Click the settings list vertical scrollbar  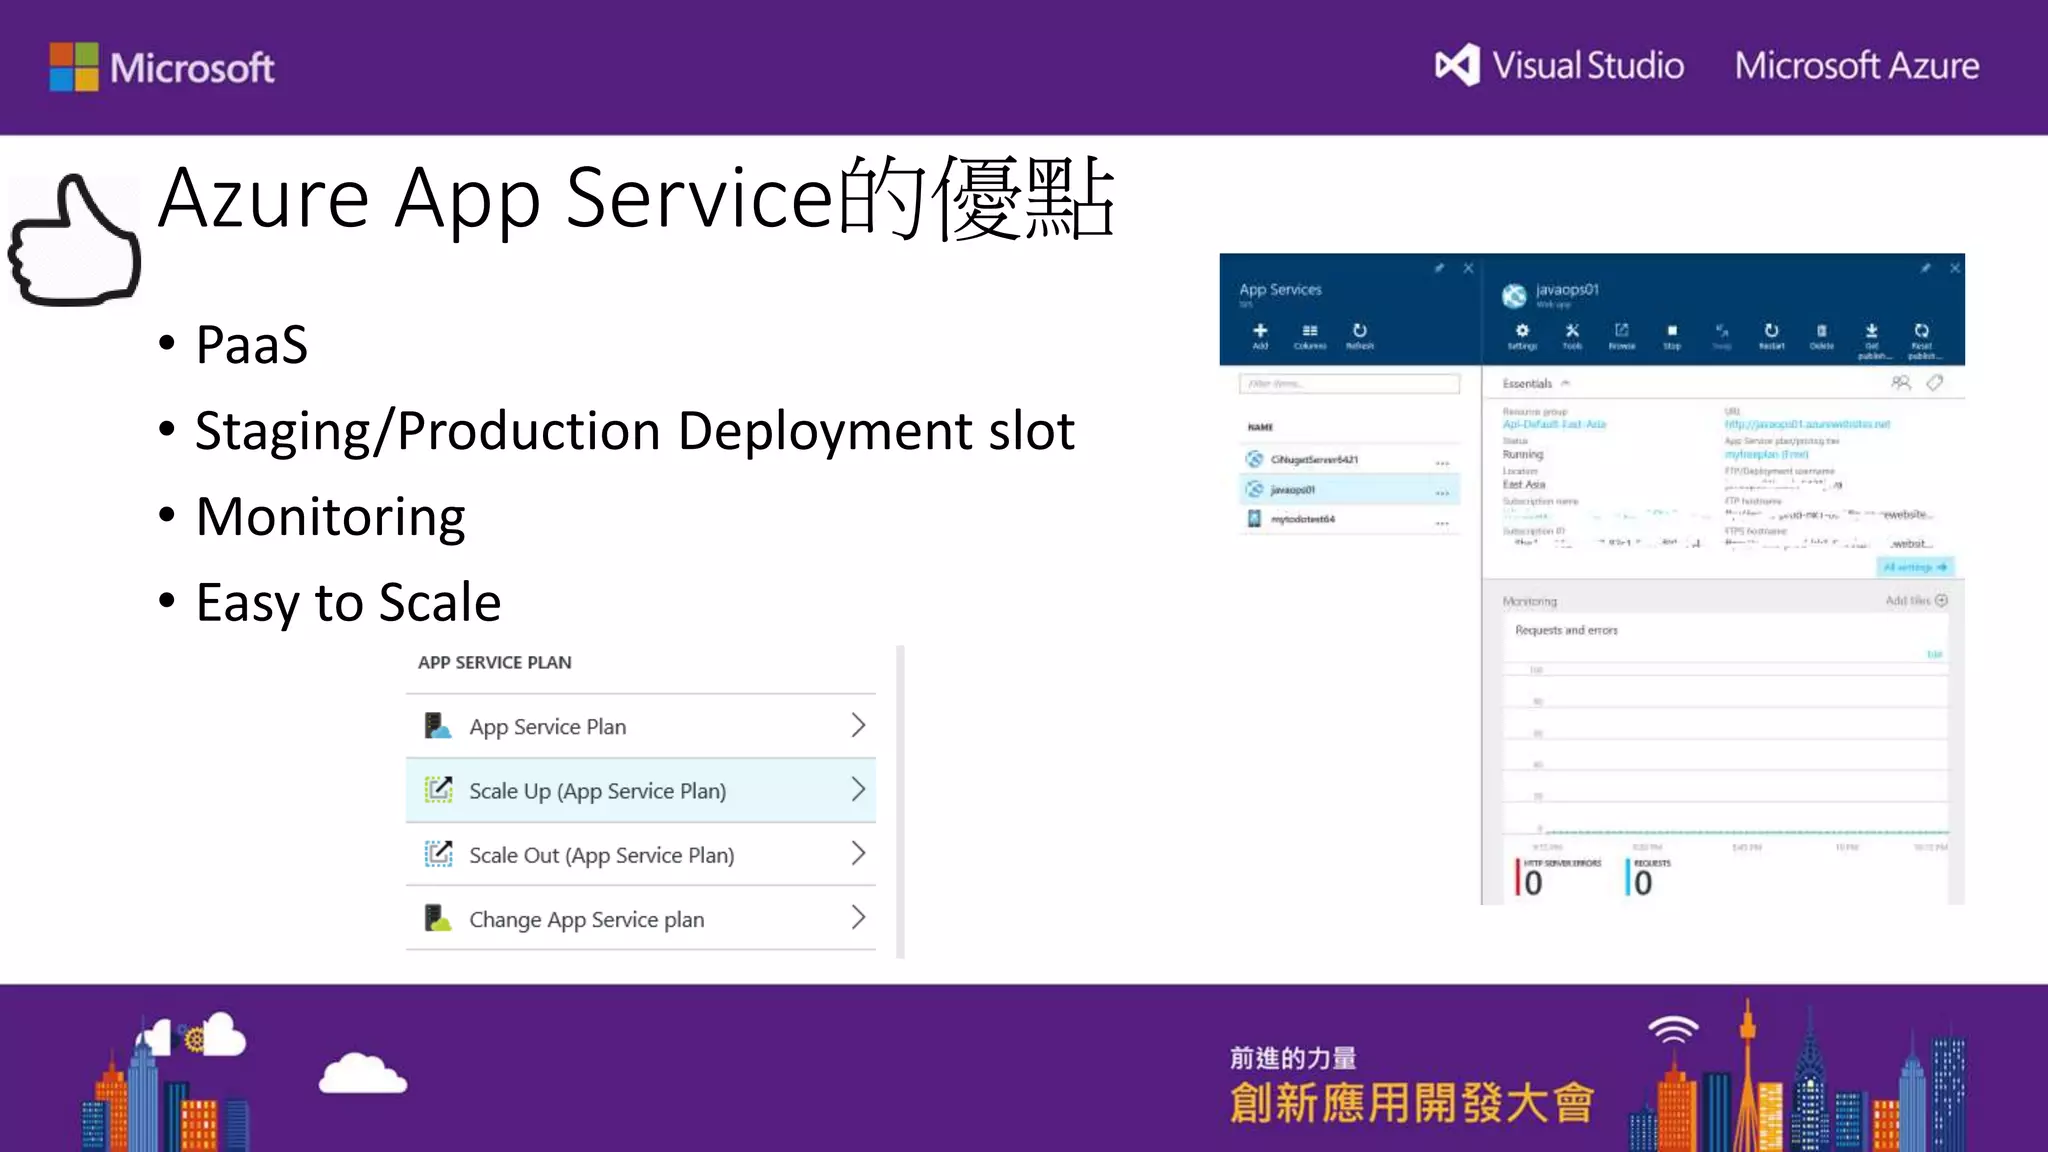pyautogui.click(x=900, y=802)
